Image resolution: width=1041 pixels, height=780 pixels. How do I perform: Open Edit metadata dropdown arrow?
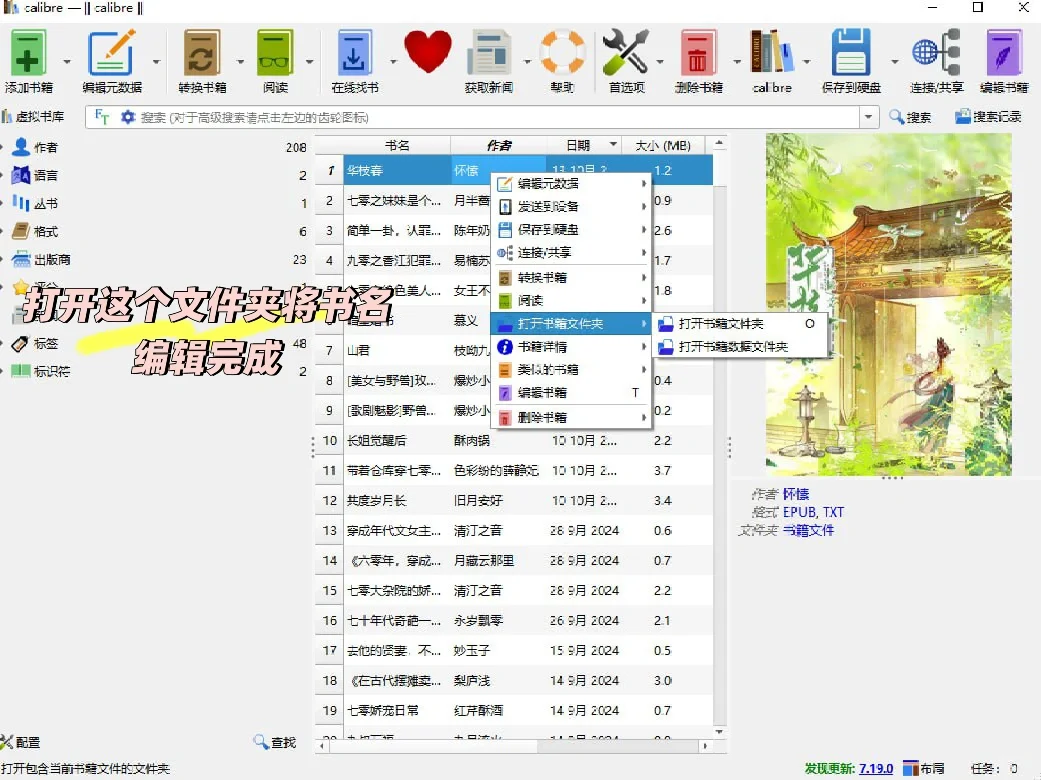(x=156, y=62)
